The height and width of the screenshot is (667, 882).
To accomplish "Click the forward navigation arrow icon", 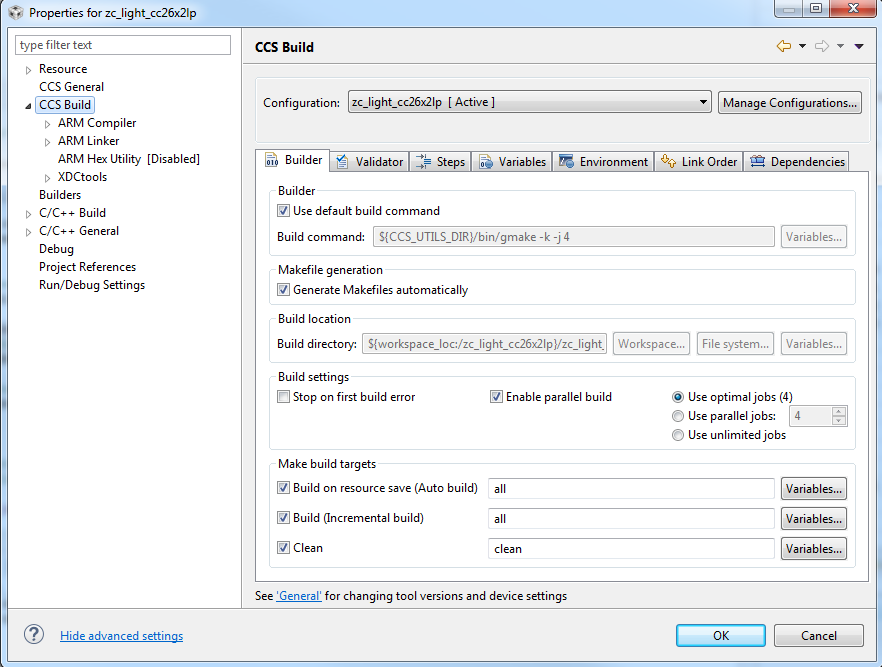I will (822, 47).
